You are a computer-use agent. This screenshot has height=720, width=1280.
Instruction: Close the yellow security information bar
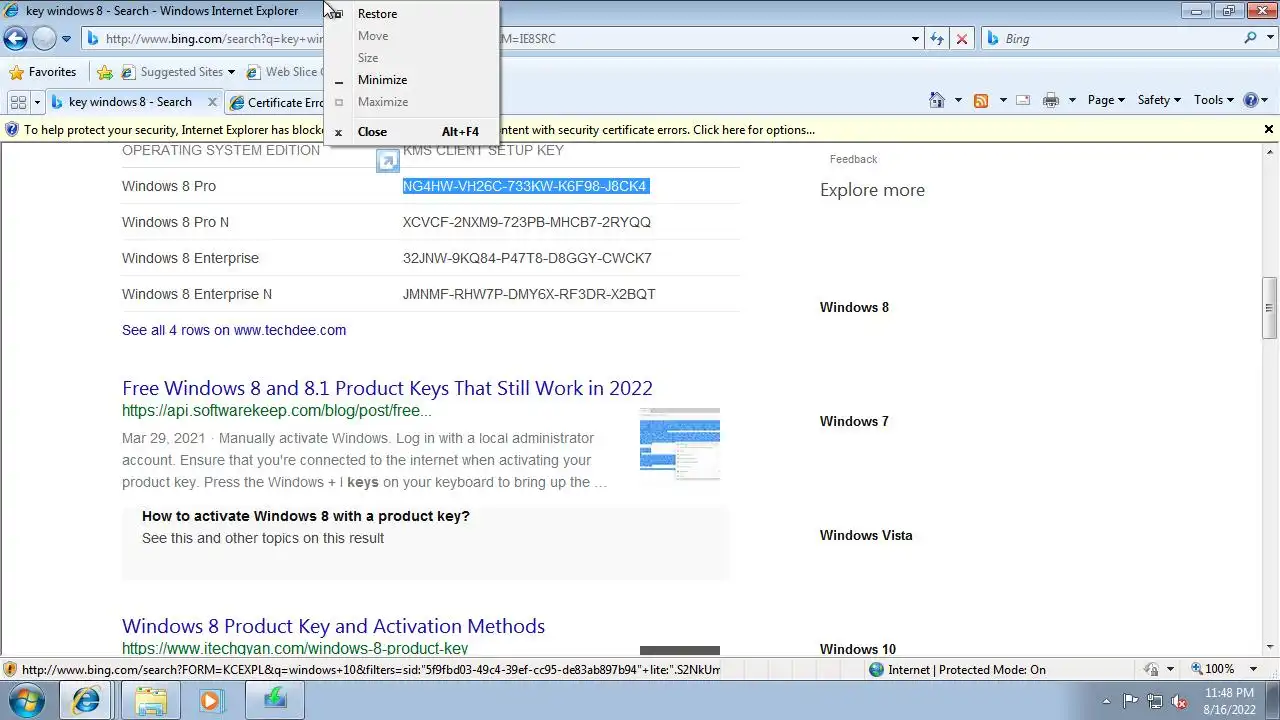pos(1269,129)
